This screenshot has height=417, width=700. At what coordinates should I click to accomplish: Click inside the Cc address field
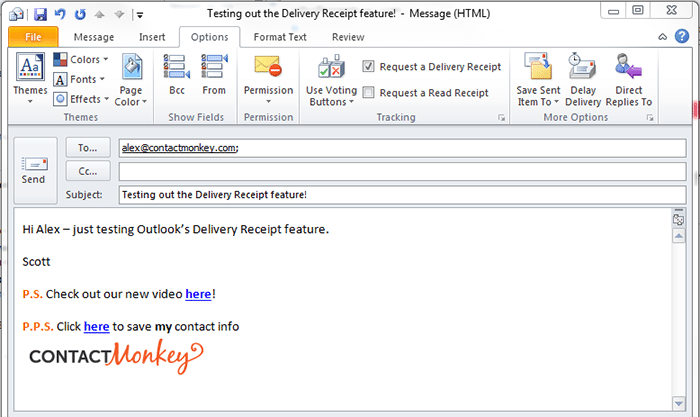tap(402, 172)
